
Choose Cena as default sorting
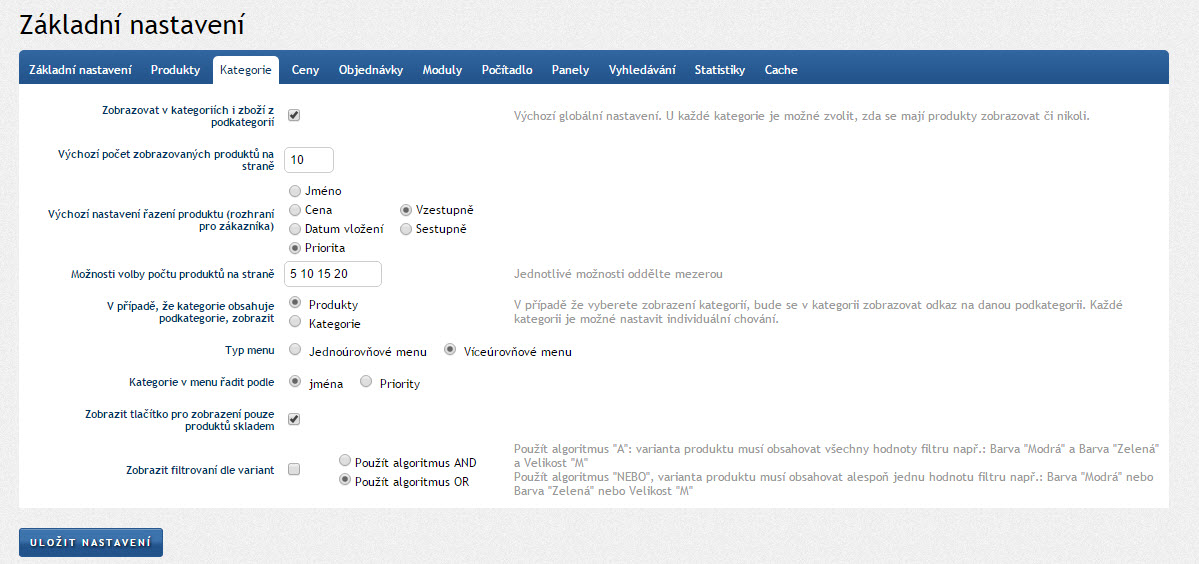(295, 210)
